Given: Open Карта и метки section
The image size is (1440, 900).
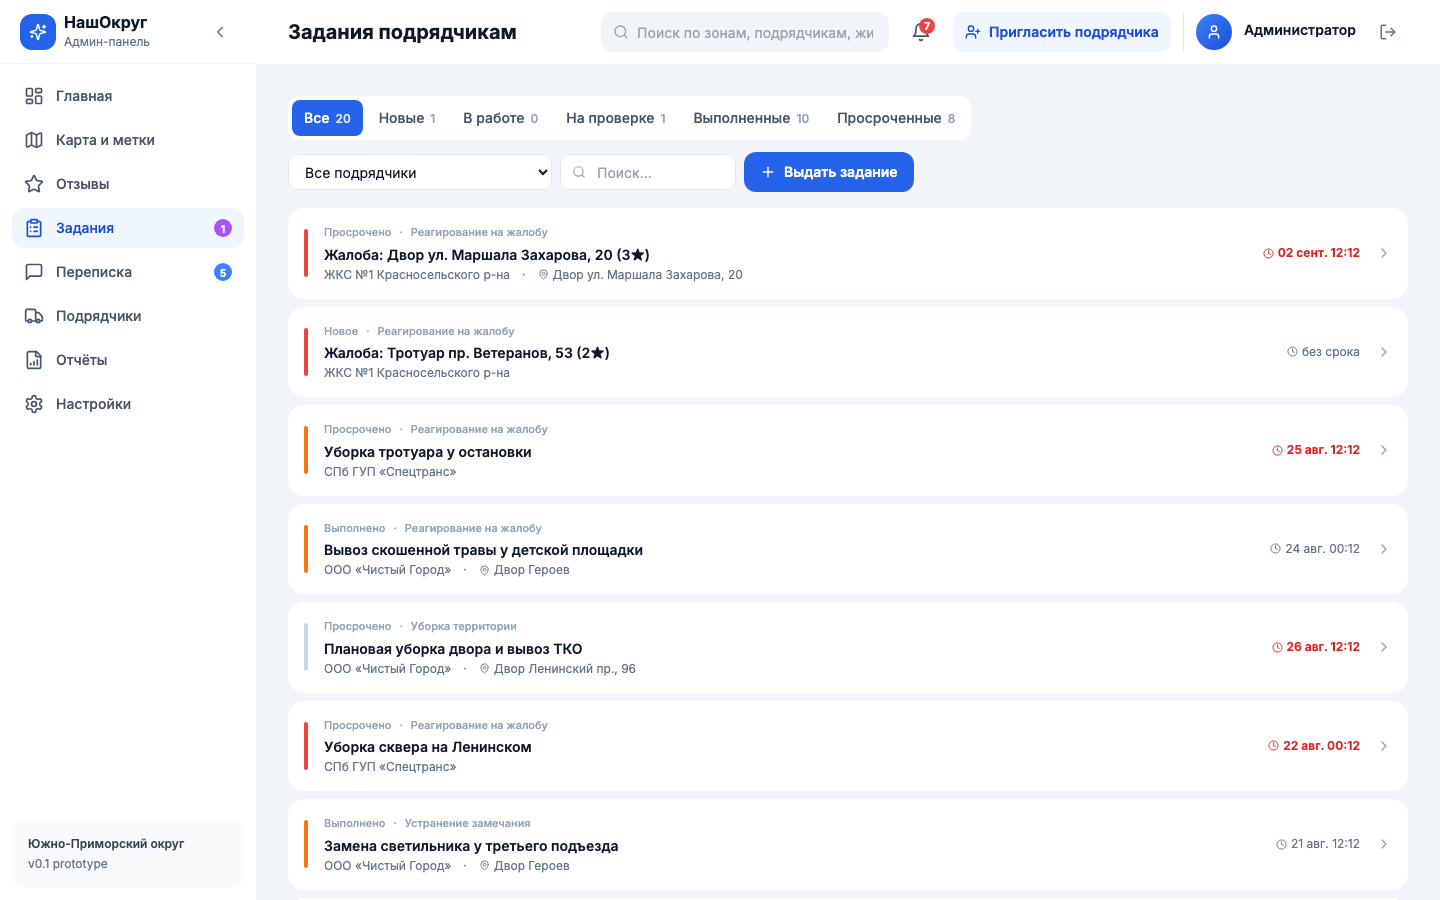Looking at the screenshot, I should tap(128, 140).
